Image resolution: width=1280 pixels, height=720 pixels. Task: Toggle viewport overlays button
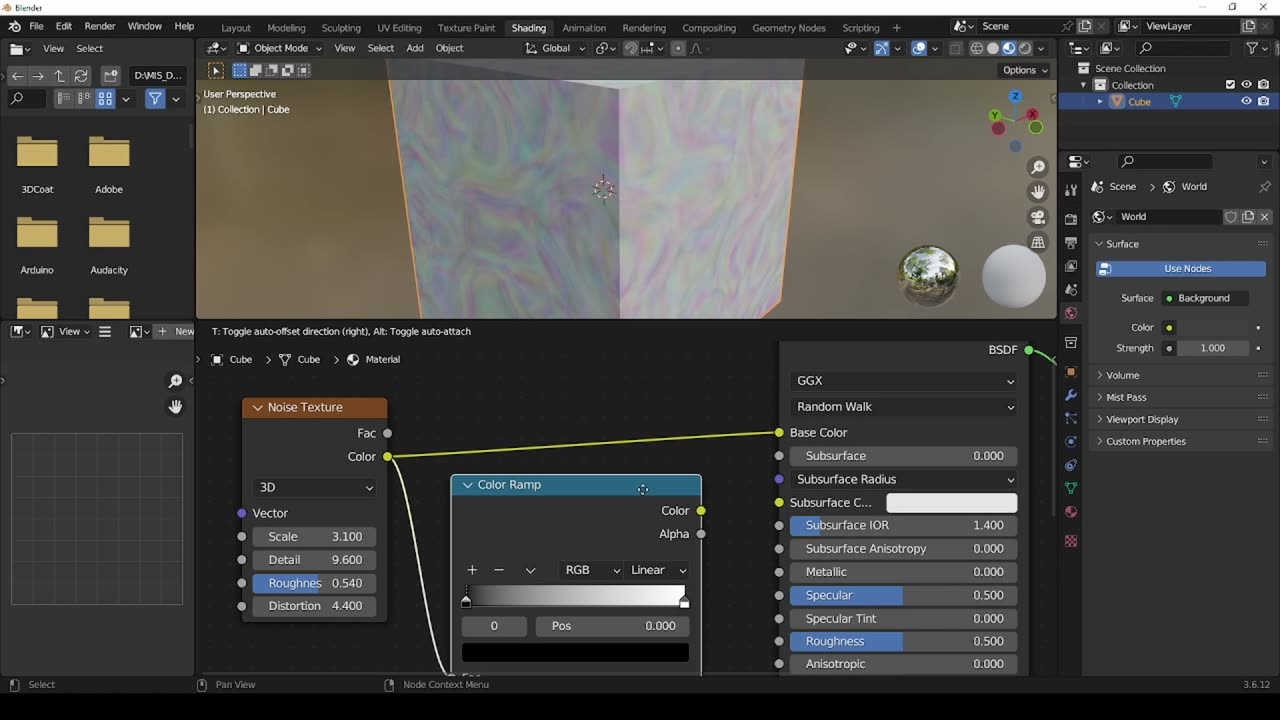coord(919,48)
